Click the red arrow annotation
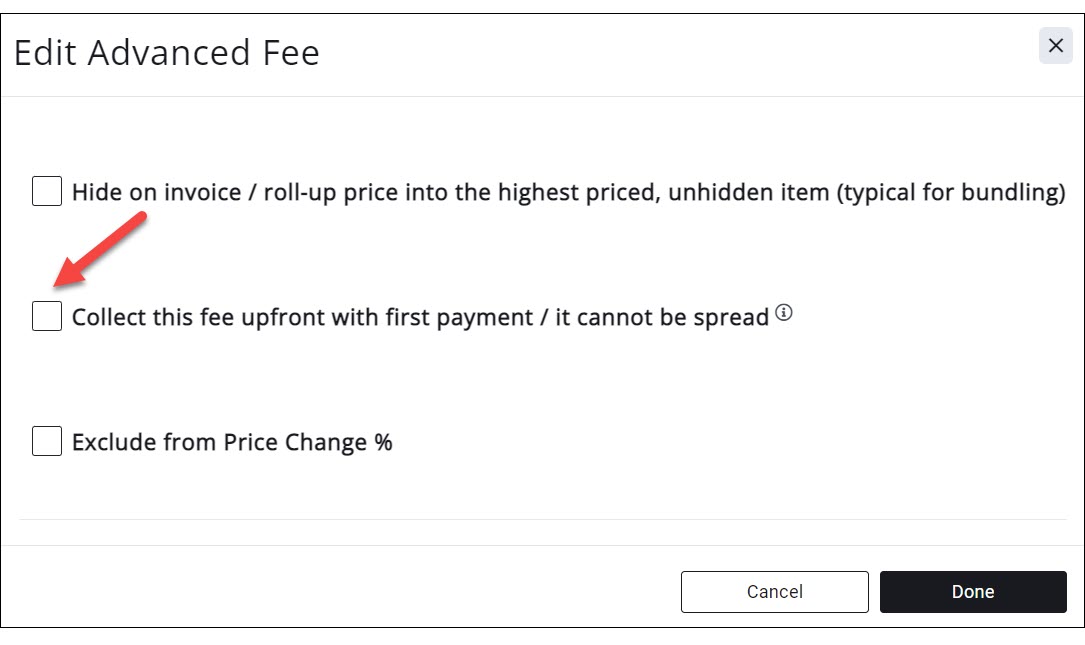Screen dimensions: 1085x645 point(100,256)
